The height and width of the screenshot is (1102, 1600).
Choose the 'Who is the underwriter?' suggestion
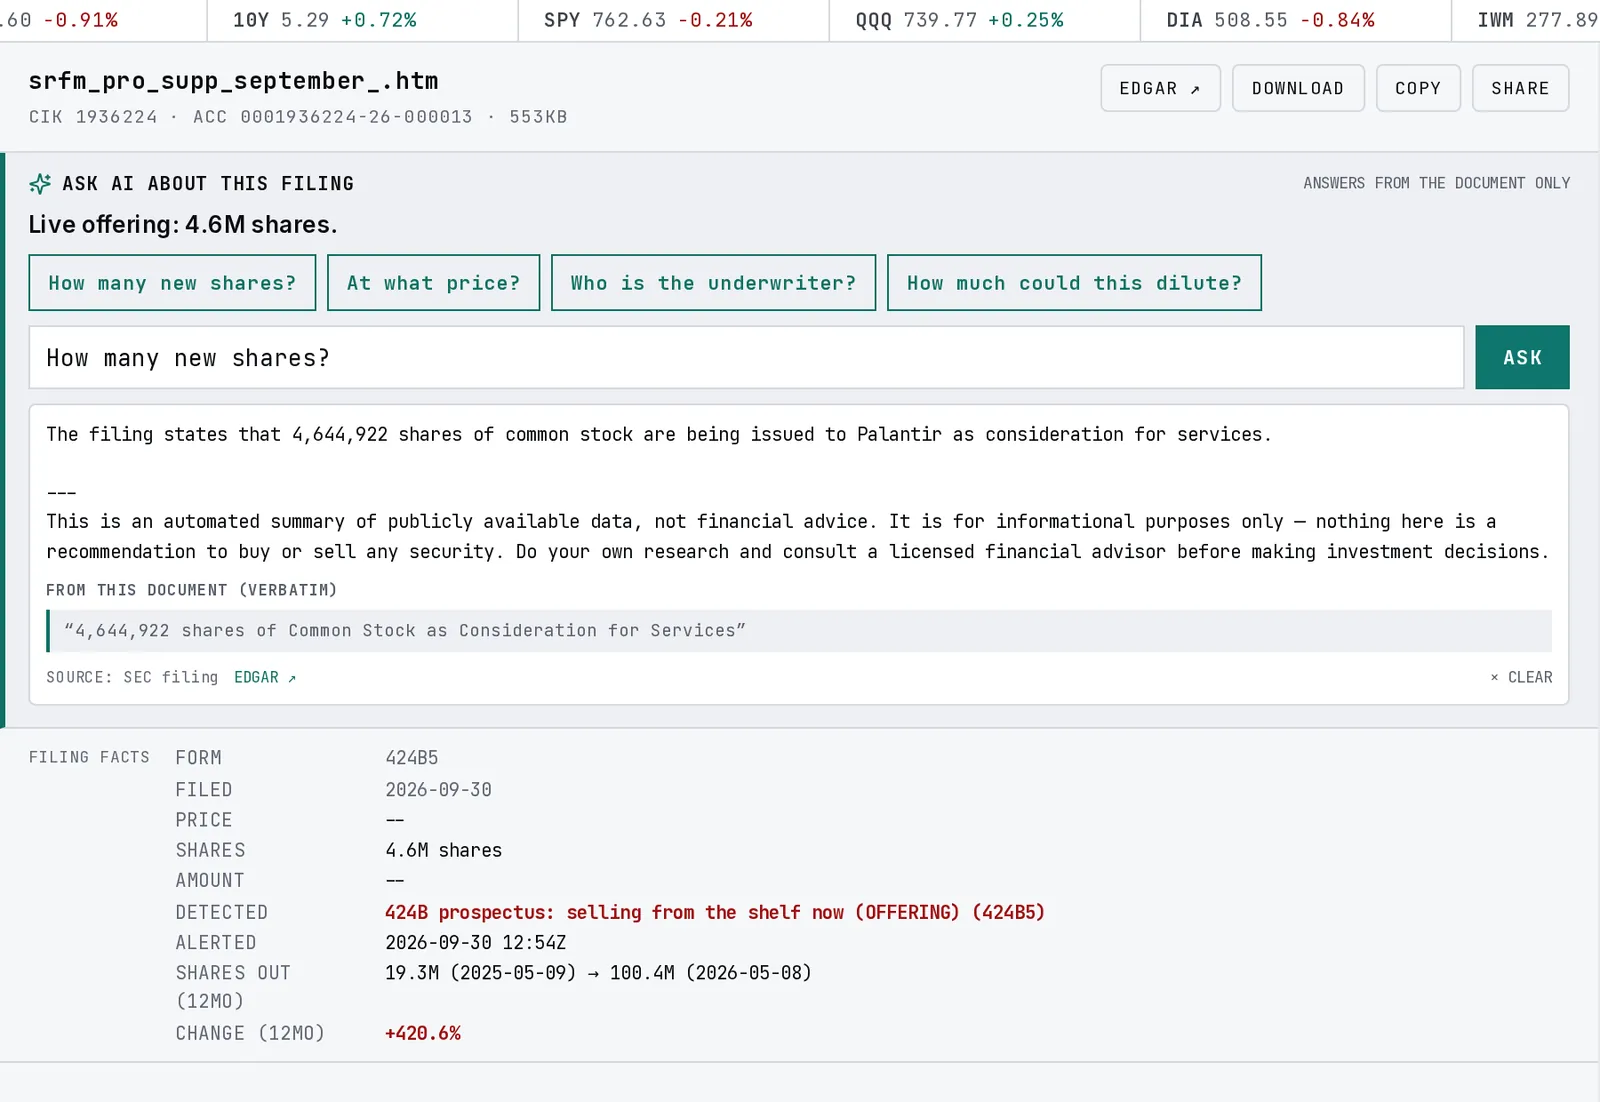[x=713, y=283]
